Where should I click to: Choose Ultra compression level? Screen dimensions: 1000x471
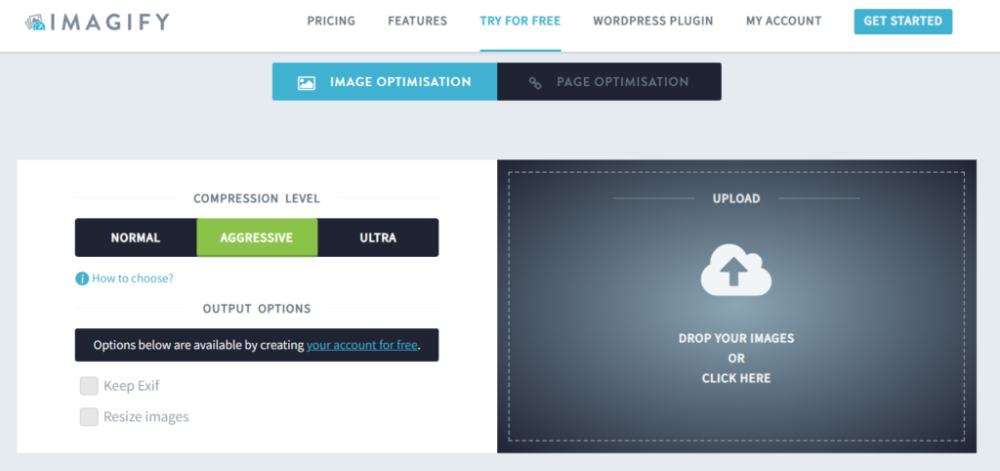(x=378, y=238)
